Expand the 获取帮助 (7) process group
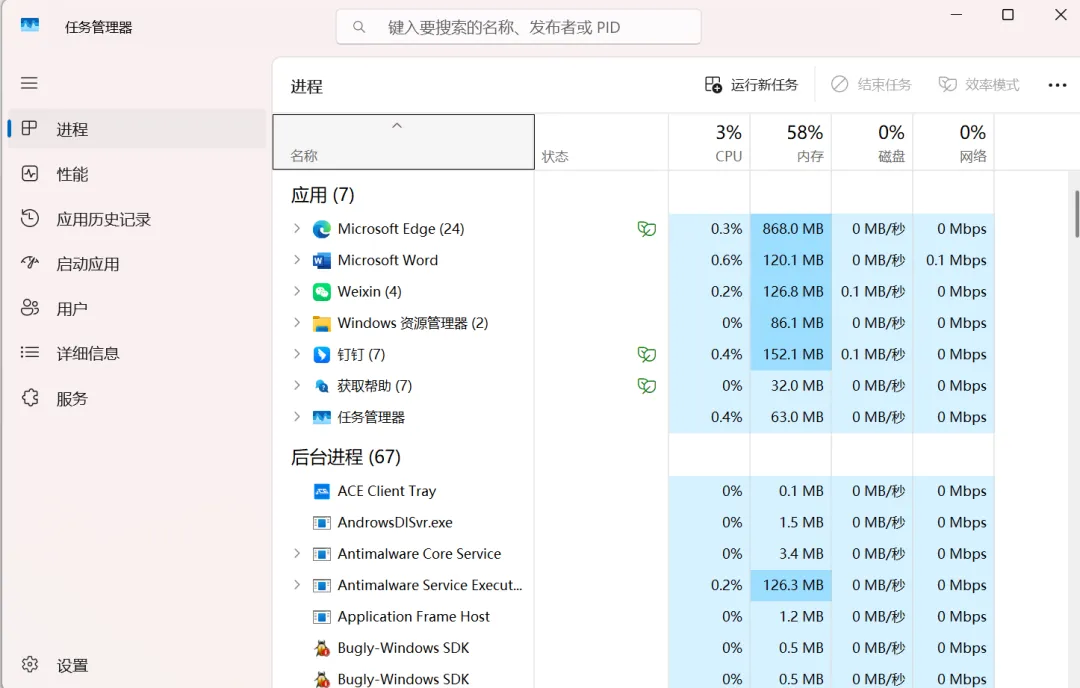This screenshot has width=1080, height=688. (x=297, y=386)
